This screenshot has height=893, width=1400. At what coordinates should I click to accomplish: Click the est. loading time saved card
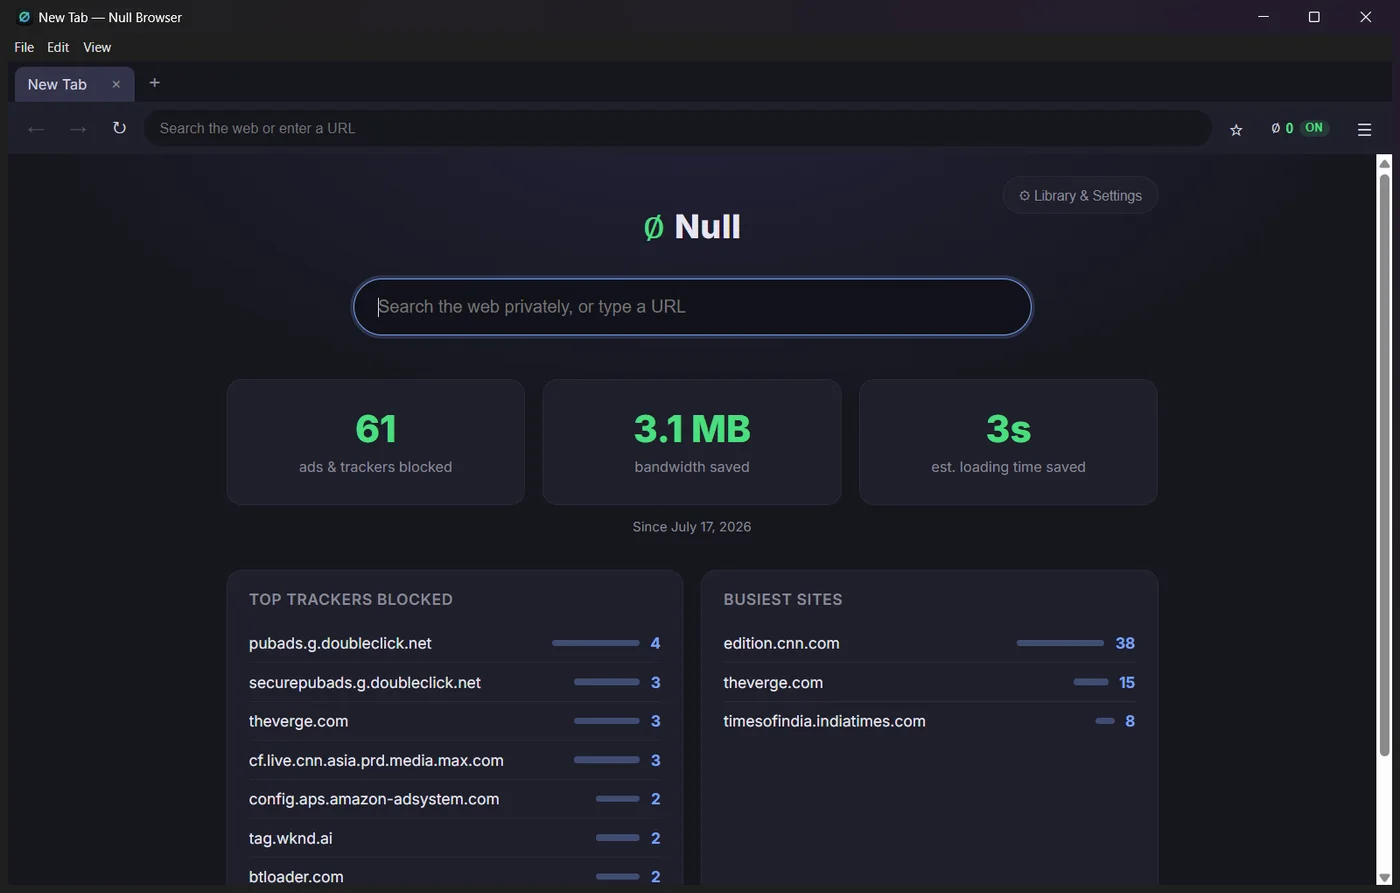[1008, 442]
